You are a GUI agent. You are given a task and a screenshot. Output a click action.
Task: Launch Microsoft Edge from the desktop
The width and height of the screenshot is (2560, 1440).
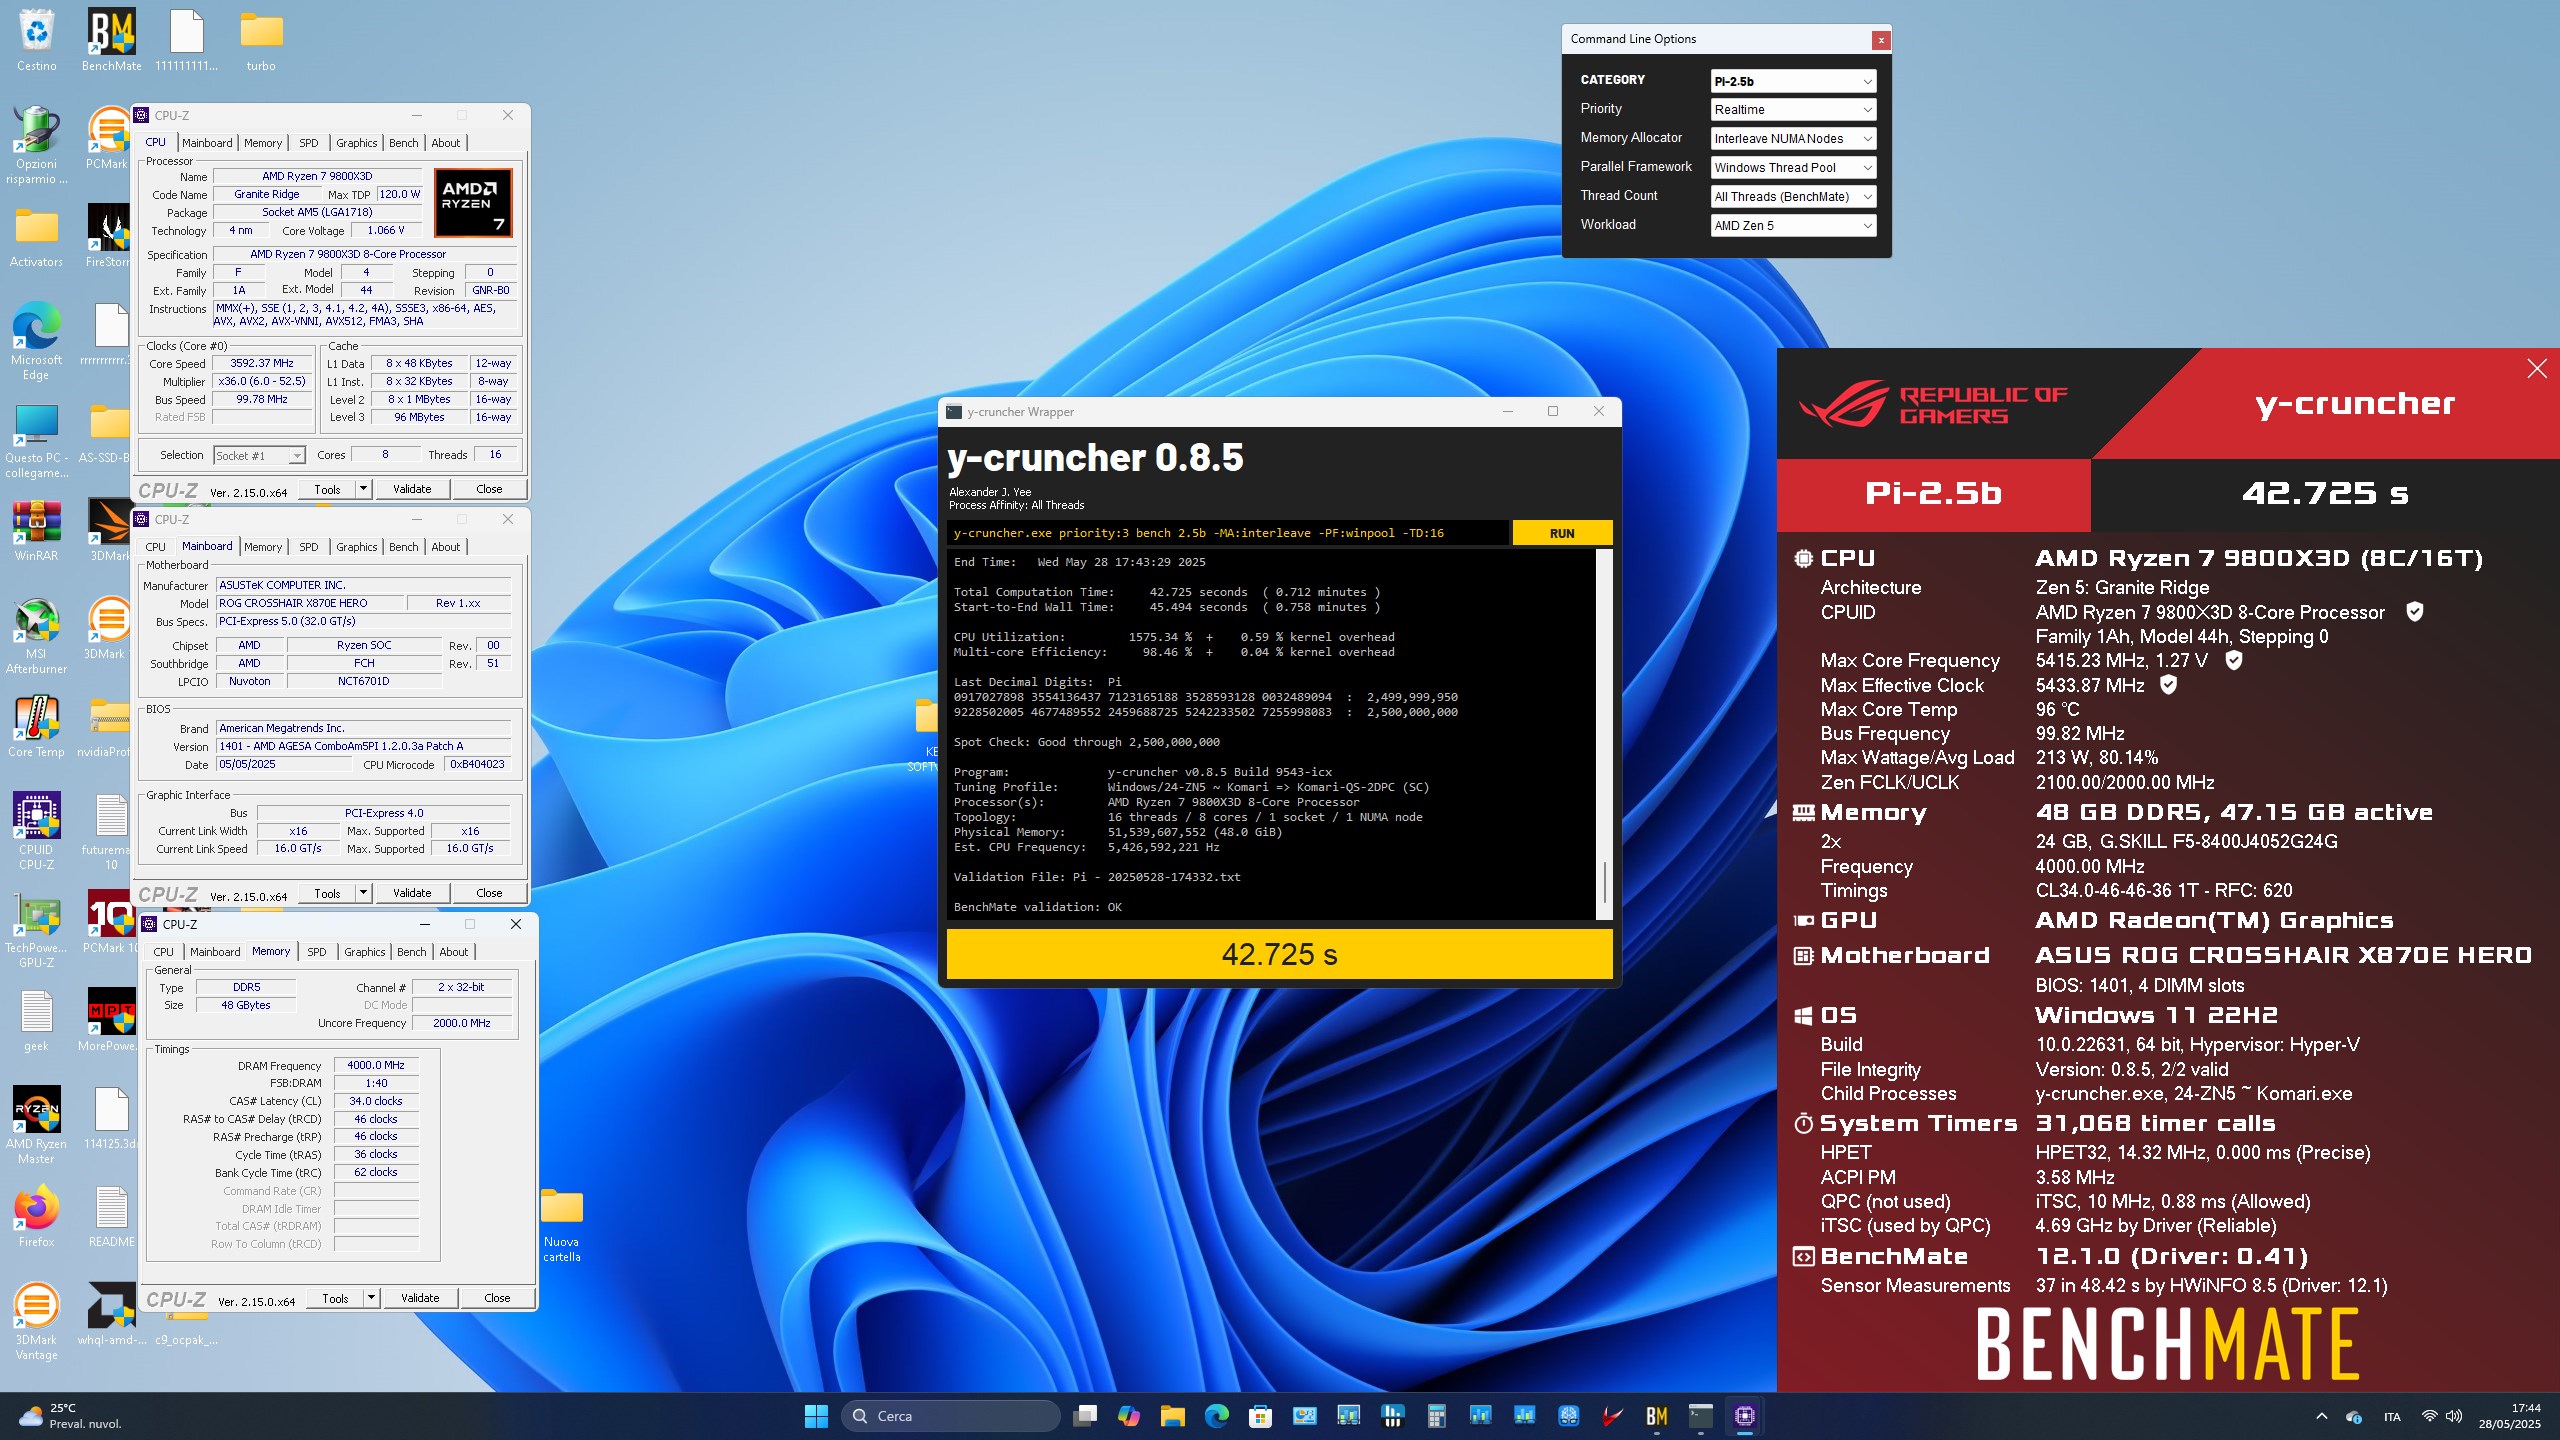point(36,340)
